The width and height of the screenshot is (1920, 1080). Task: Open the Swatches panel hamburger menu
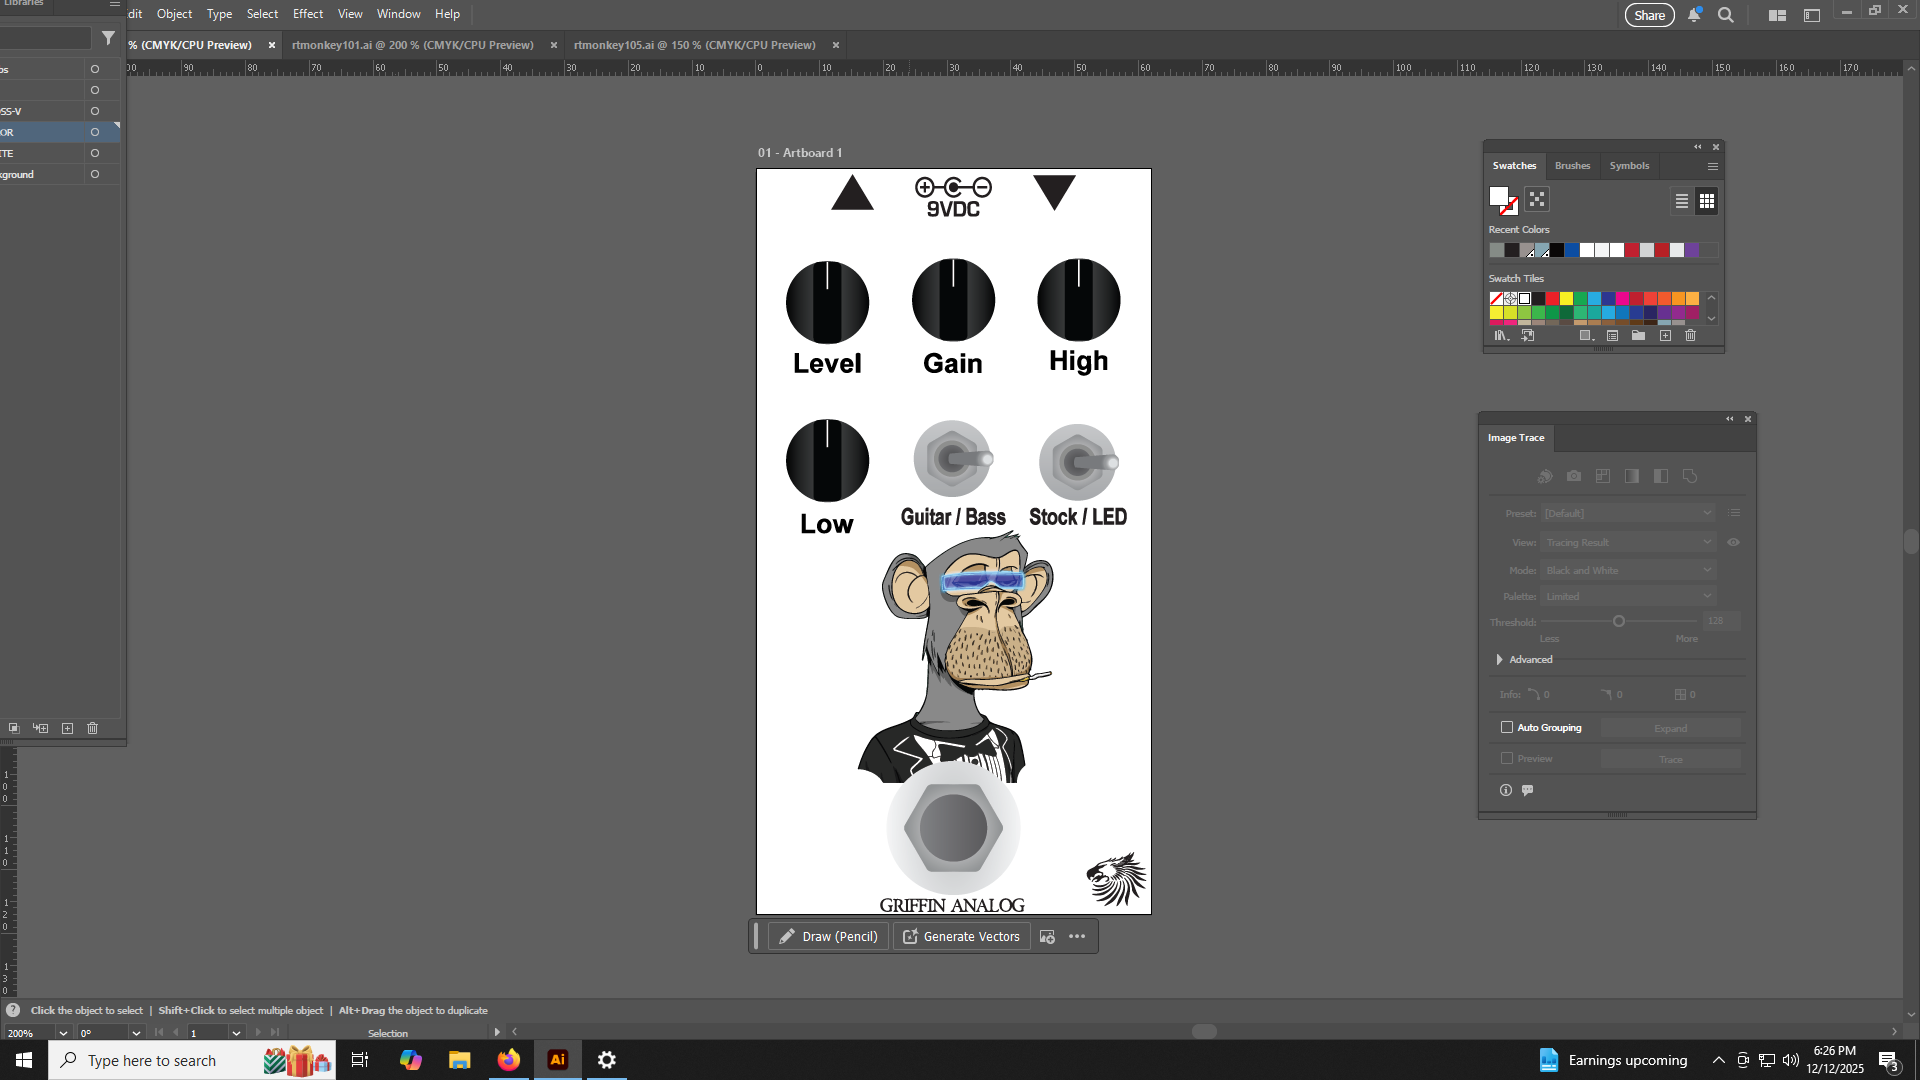coord(1713,167)
